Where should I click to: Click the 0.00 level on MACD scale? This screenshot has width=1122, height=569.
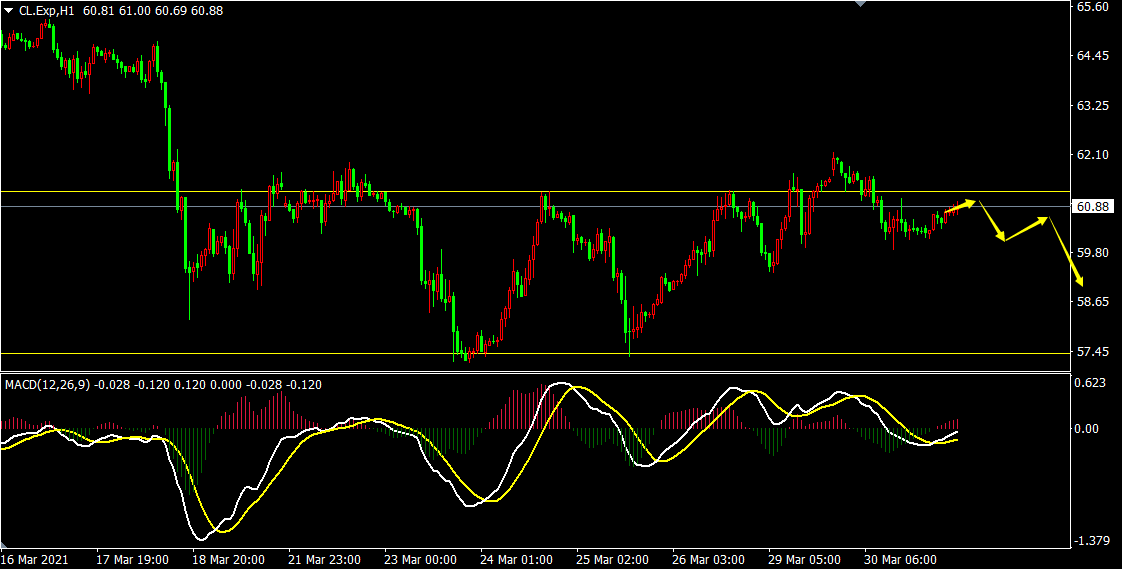tap(1088, 429)
